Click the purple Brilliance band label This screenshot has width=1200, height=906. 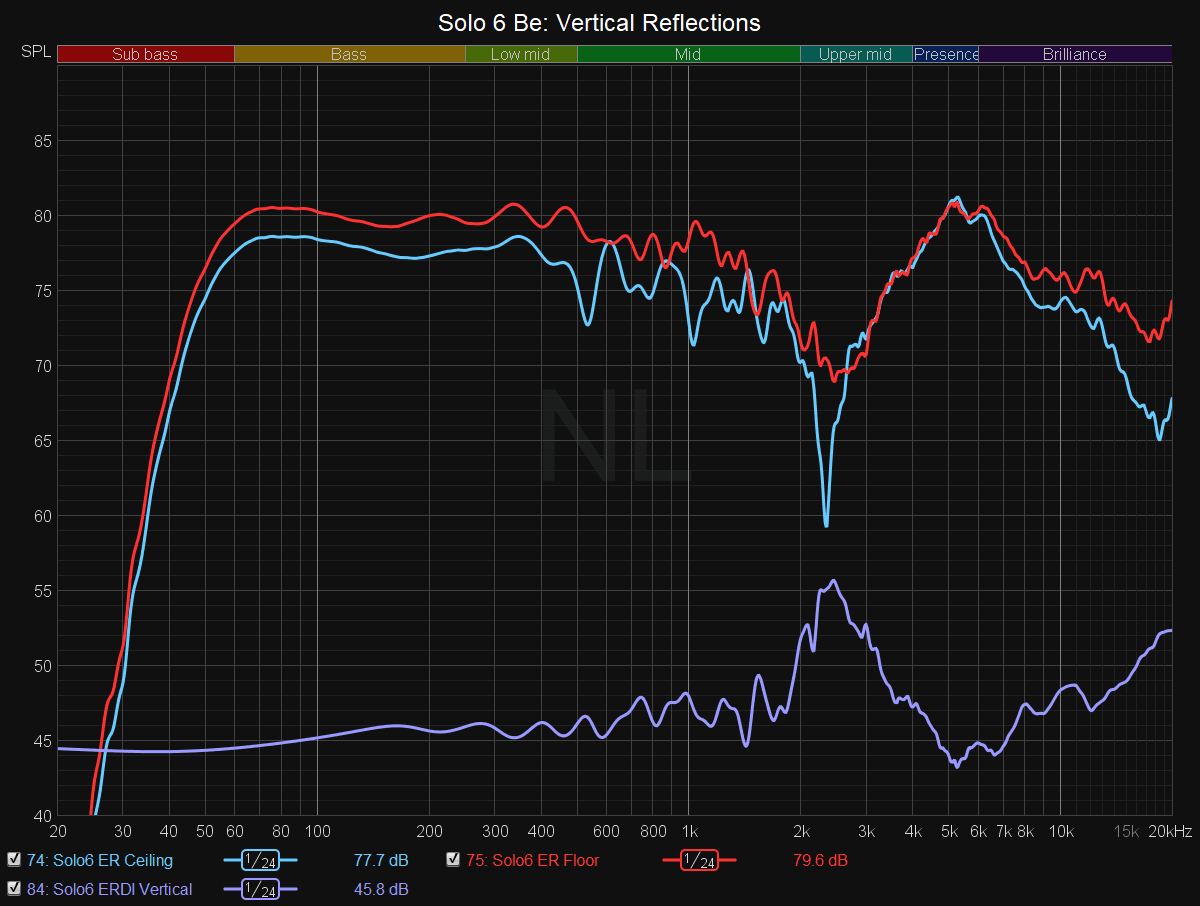(1075, 54)
